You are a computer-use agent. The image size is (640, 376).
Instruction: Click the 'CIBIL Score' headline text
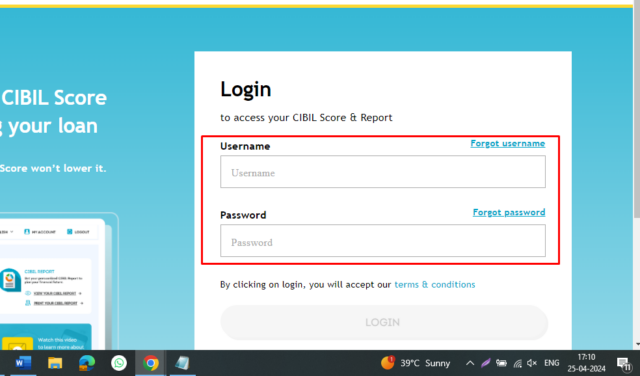53,98
